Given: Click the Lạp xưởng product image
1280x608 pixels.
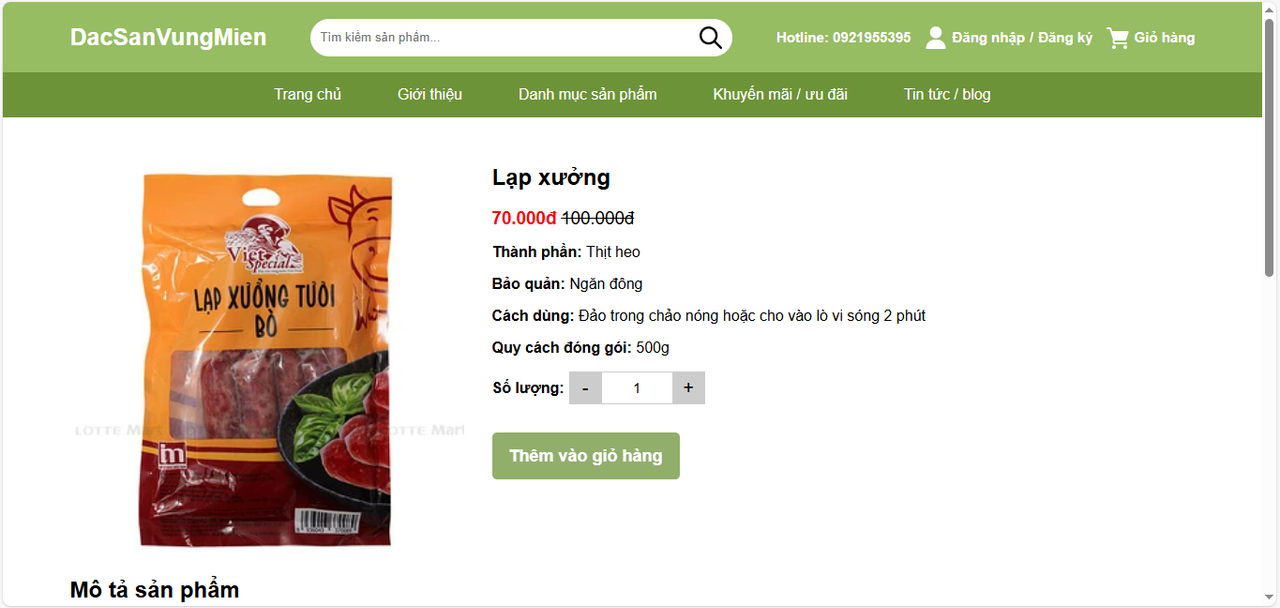Looking at the screenshot, I should 266,361.
